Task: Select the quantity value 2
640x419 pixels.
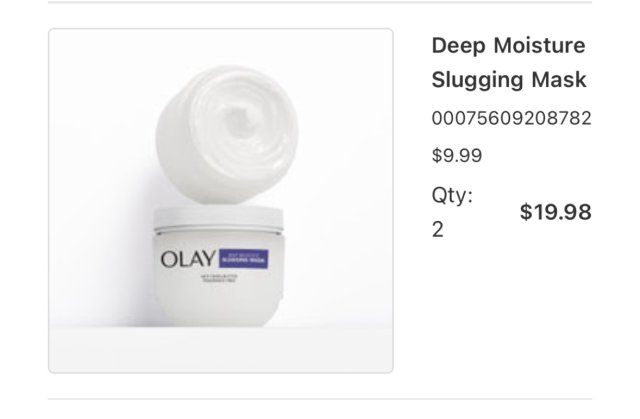Action: [438, 230]
